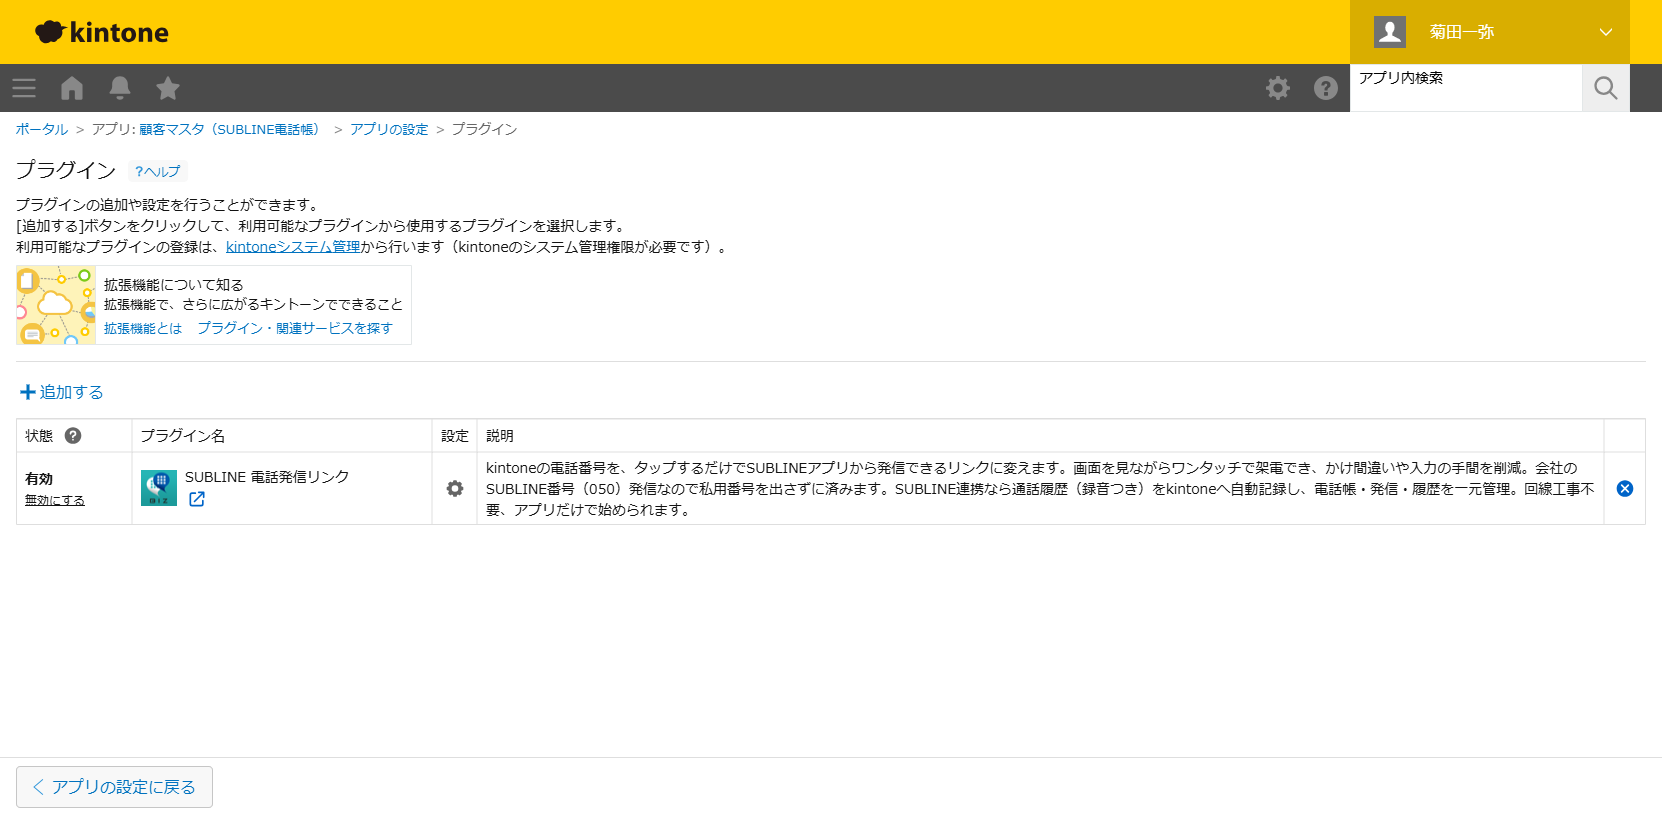Image resolution: width=1662 pixels, height=816 pixels.
Task: Open kintoneシステム管理 link
Action: tap(293, 246)
